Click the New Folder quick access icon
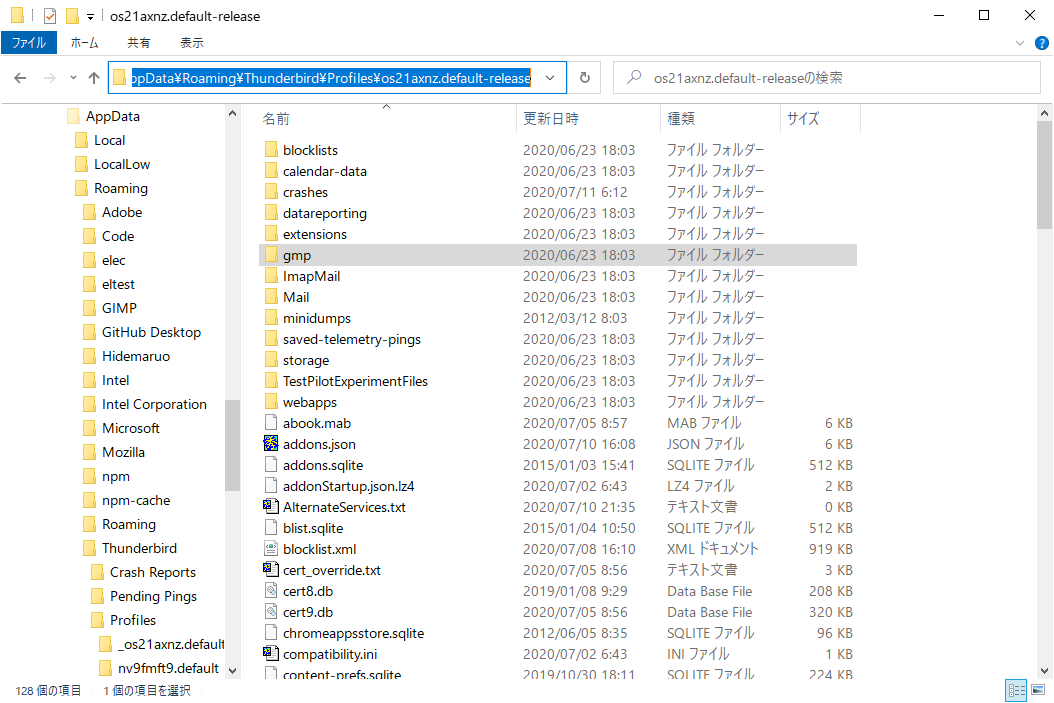1054x703 pixels. pyautogui.click(x=72, y=15)
